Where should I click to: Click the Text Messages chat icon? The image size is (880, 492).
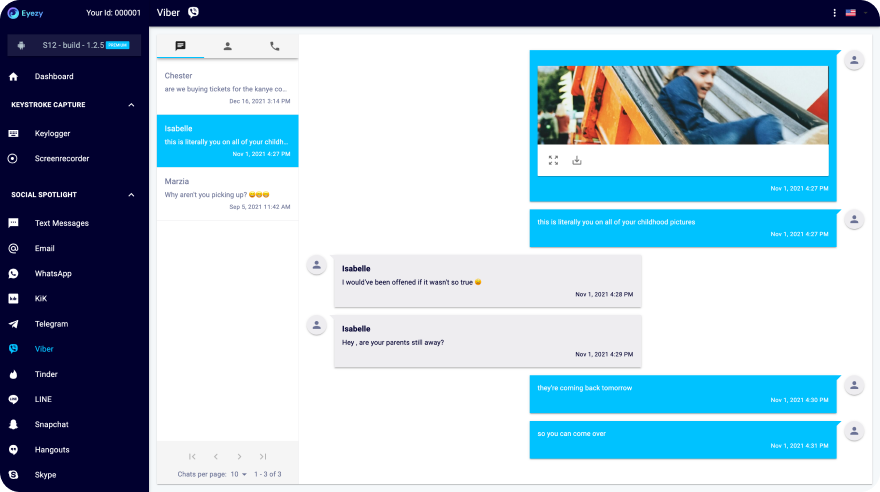13,223
